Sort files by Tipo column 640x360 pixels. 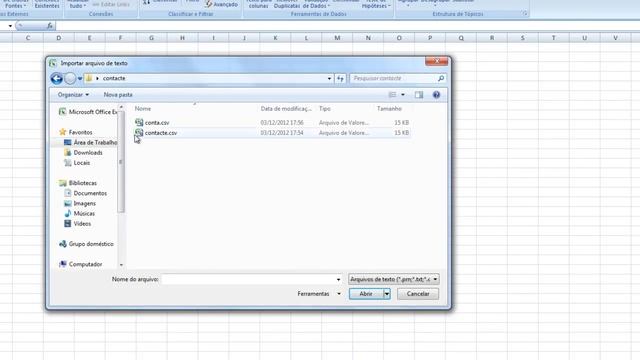[325, 109]
